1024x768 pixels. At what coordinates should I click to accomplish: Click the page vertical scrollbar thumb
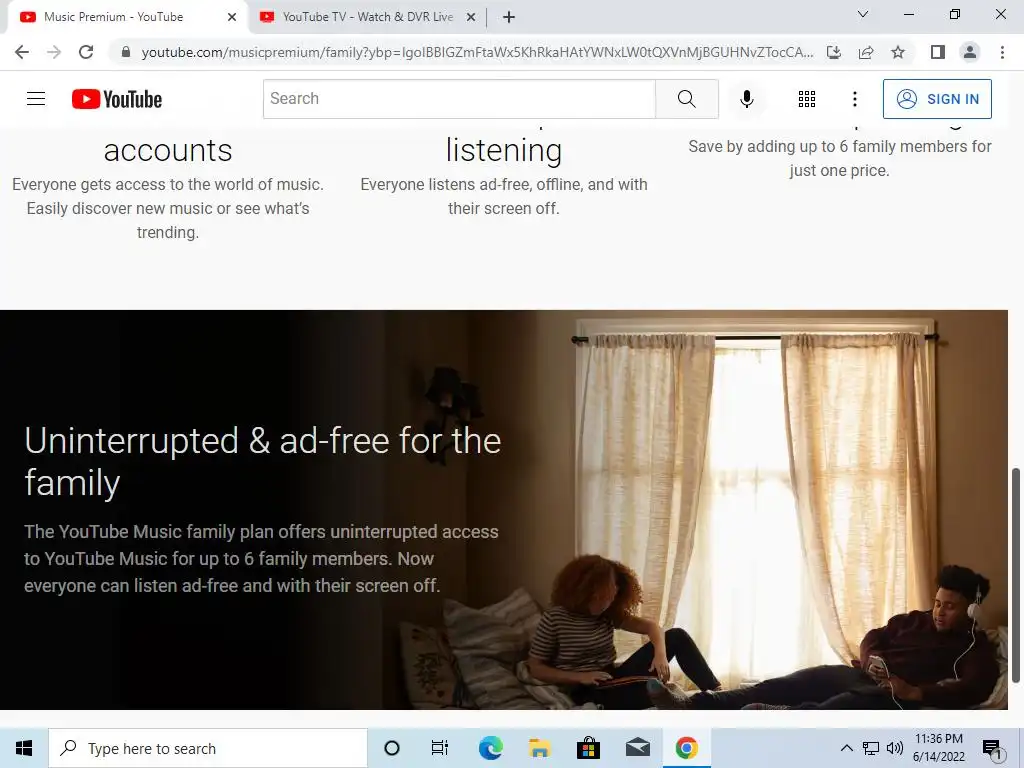point(1016,575)
